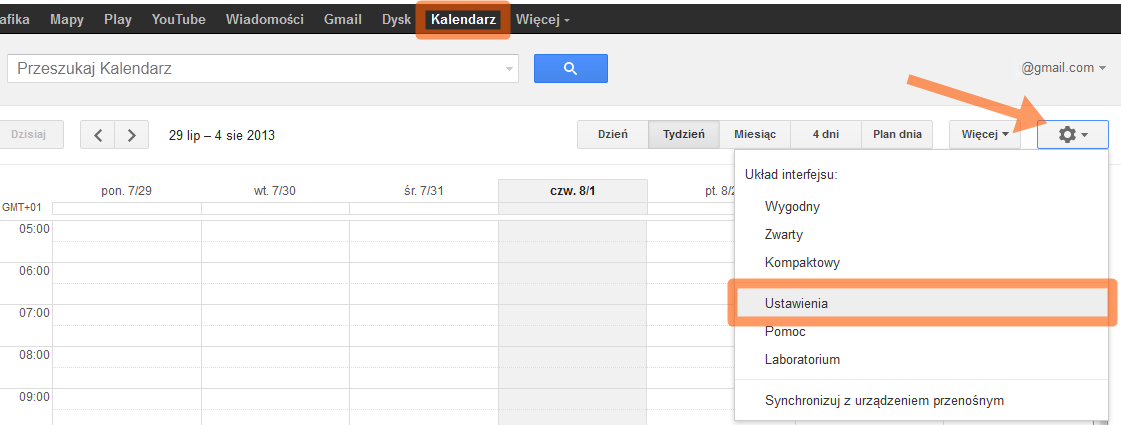The image size is (1121, 425).
Task: Select Zwarty interface layout
Action: point(784,235)
